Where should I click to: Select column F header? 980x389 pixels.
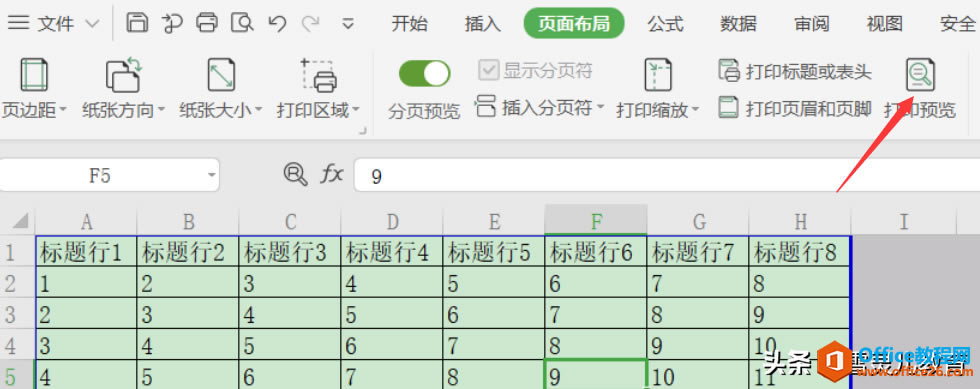596,221
